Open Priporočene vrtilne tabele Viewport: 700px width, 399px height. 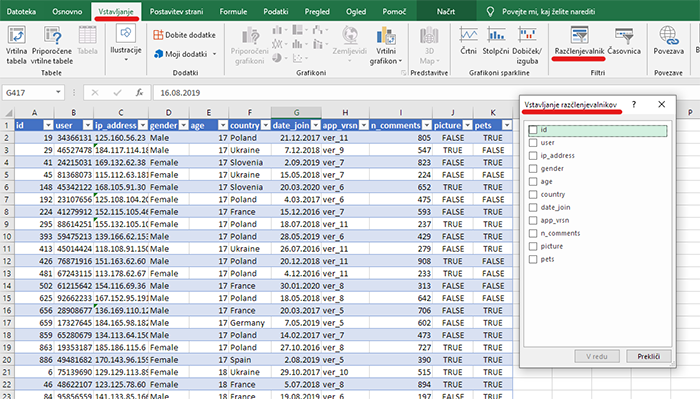pos(52,45)
